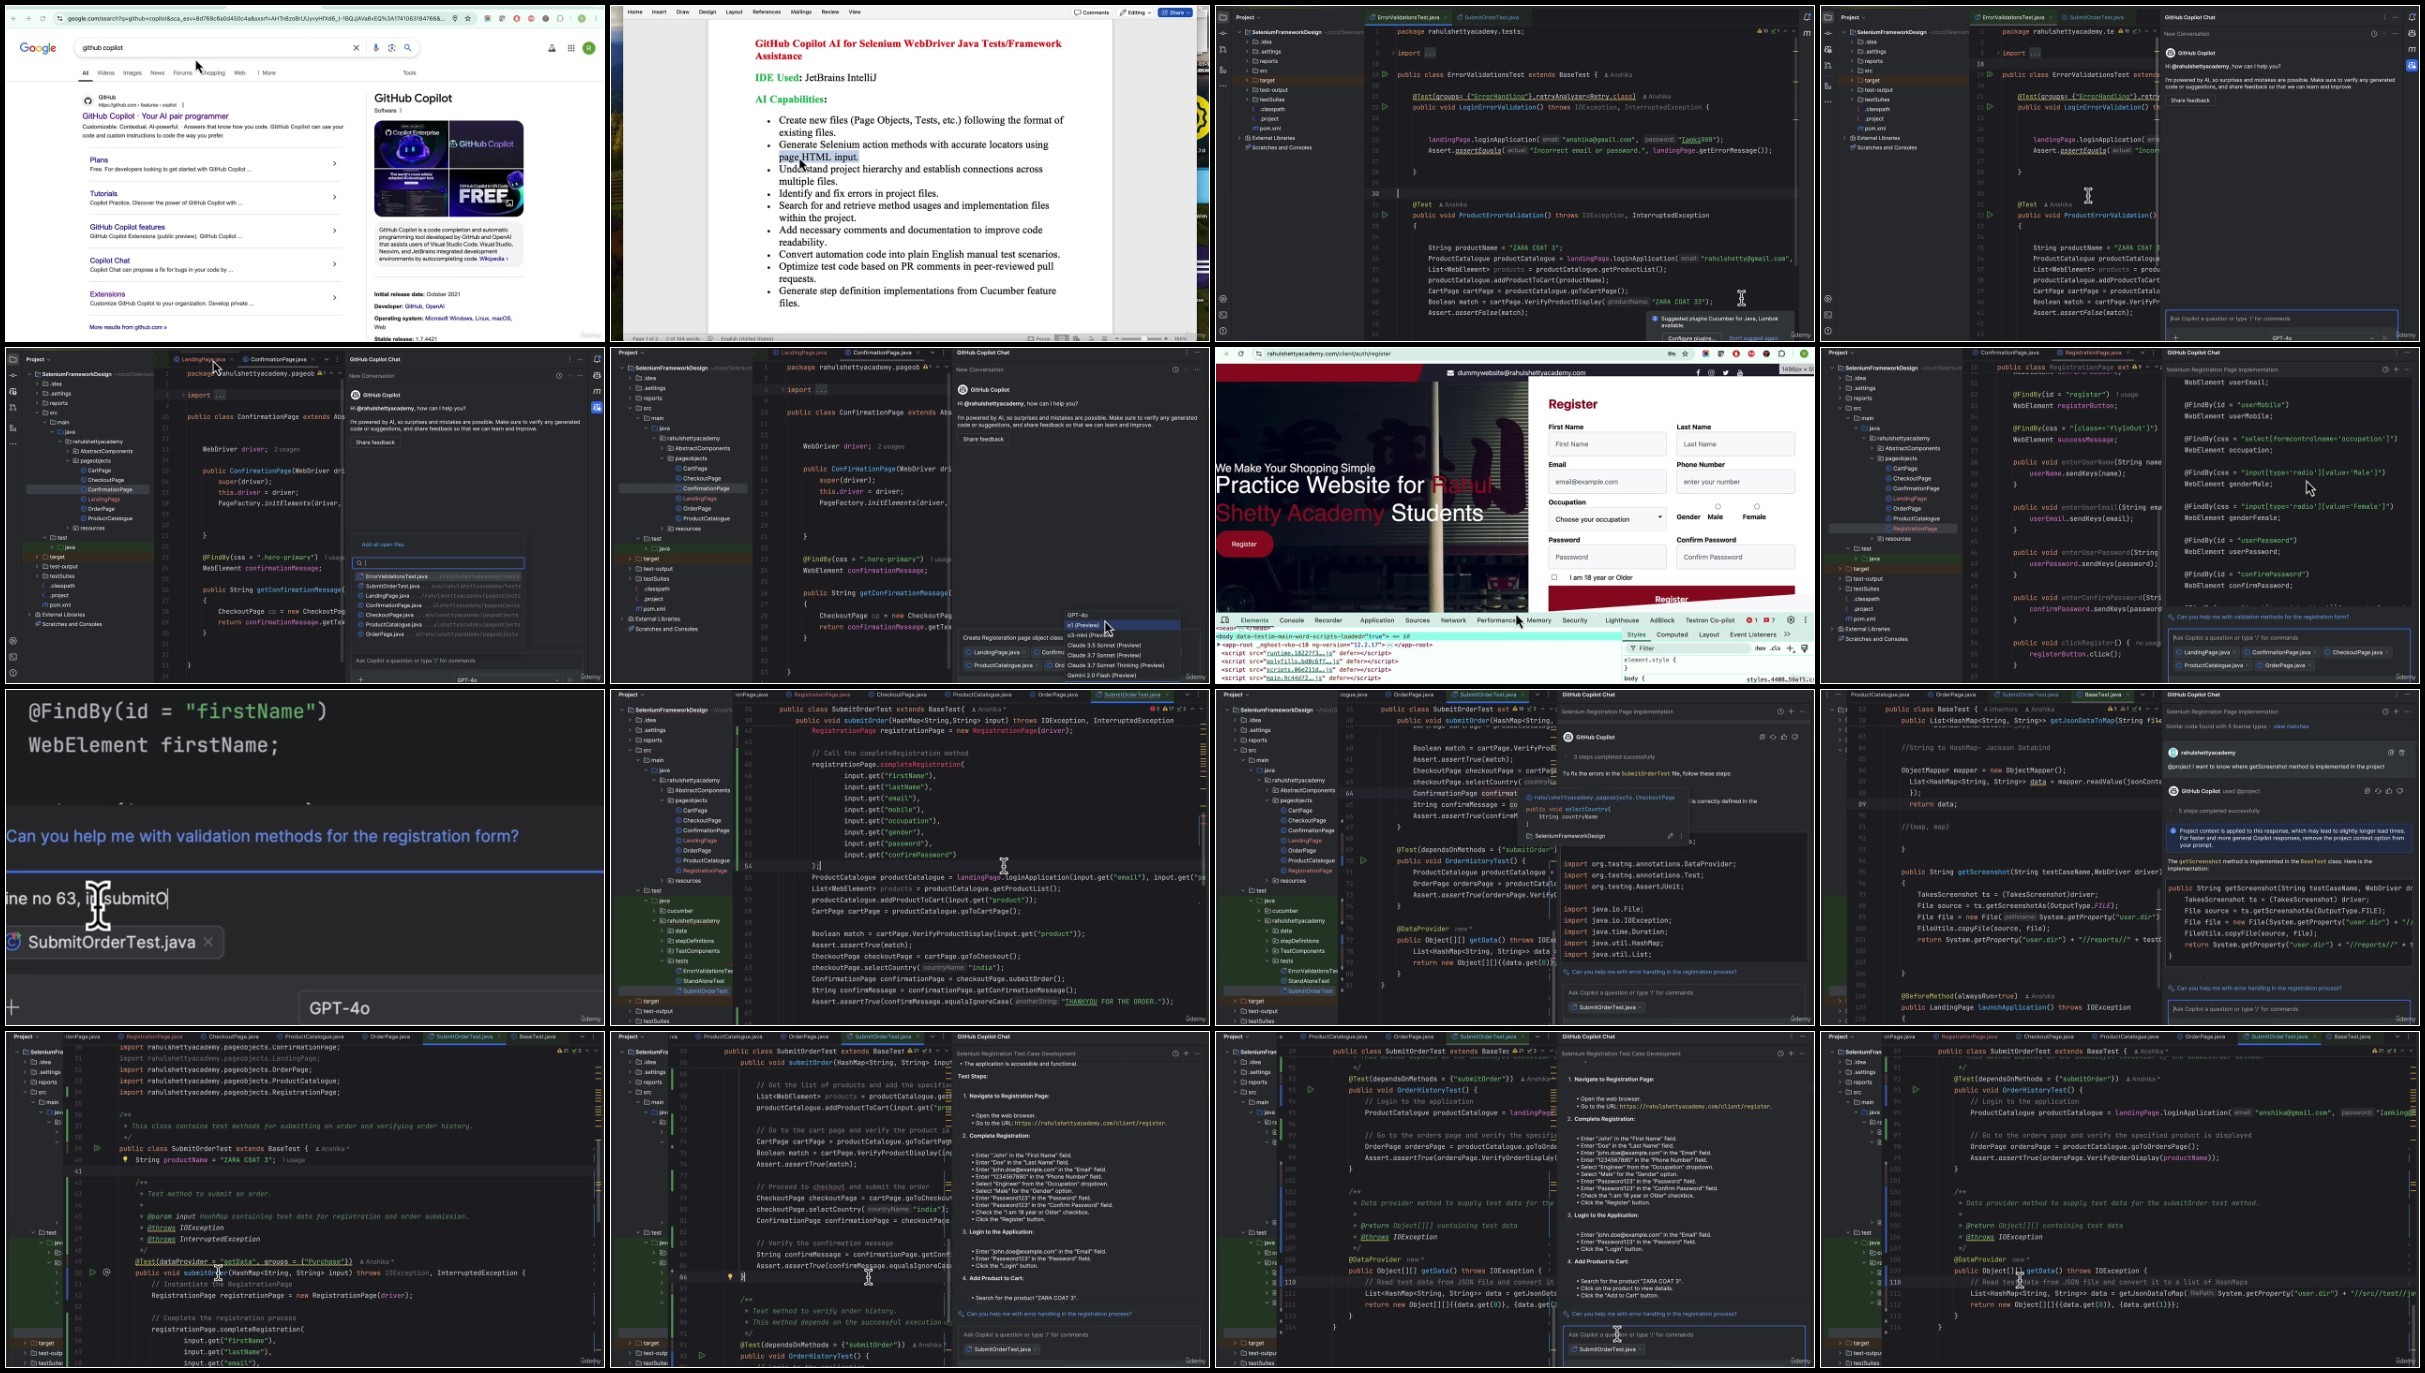
Task: Expand the 'Extensions' sitelink chevron on Google
Action: click(x=335, y=298)
